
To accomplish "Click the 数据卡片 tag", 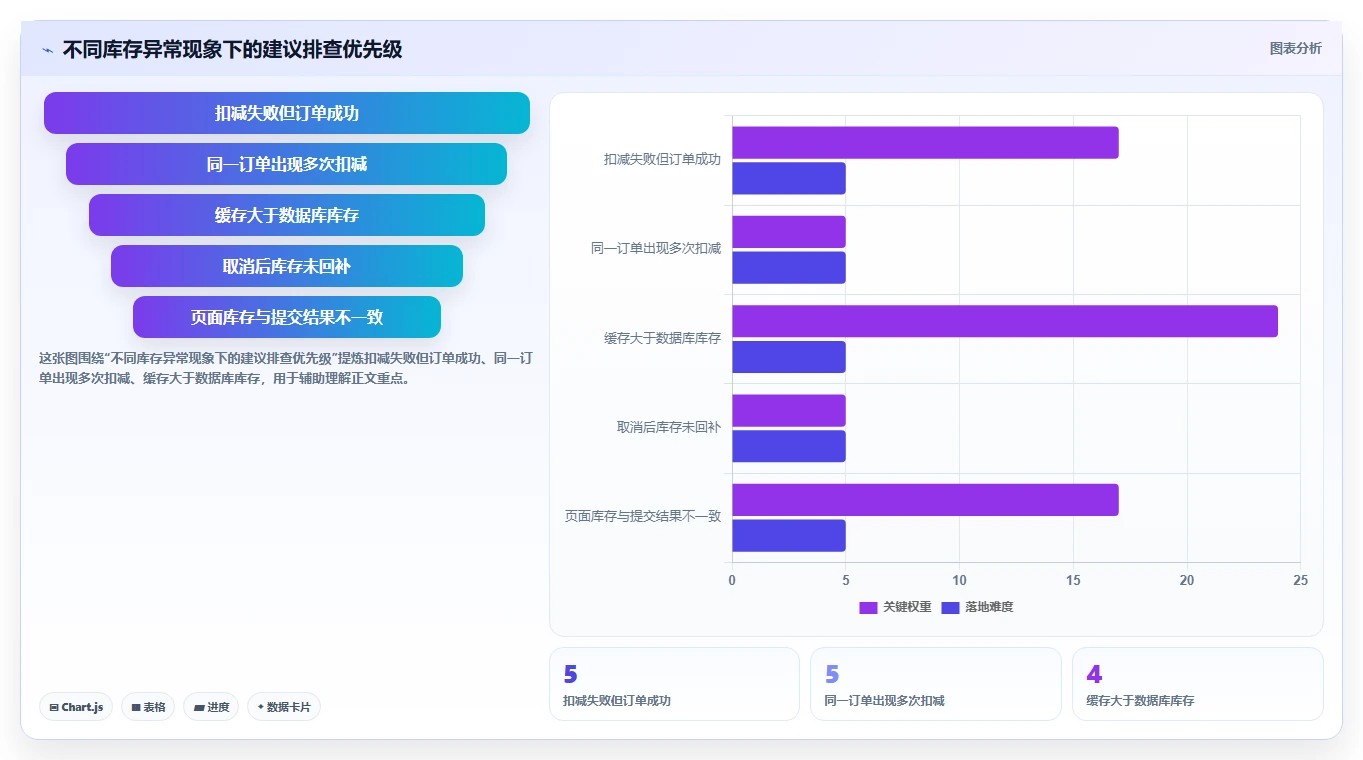I will point(284,707).
